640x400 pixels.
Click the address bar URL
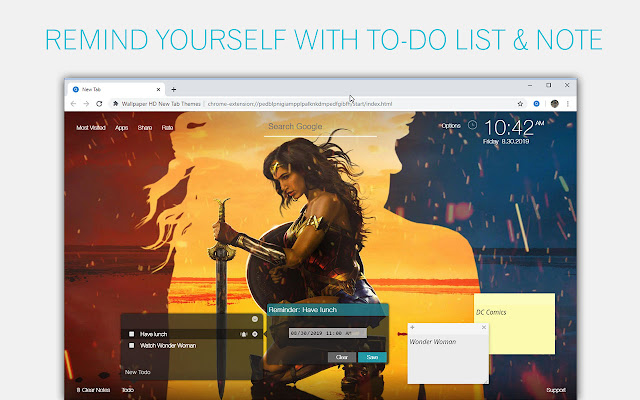300,104
